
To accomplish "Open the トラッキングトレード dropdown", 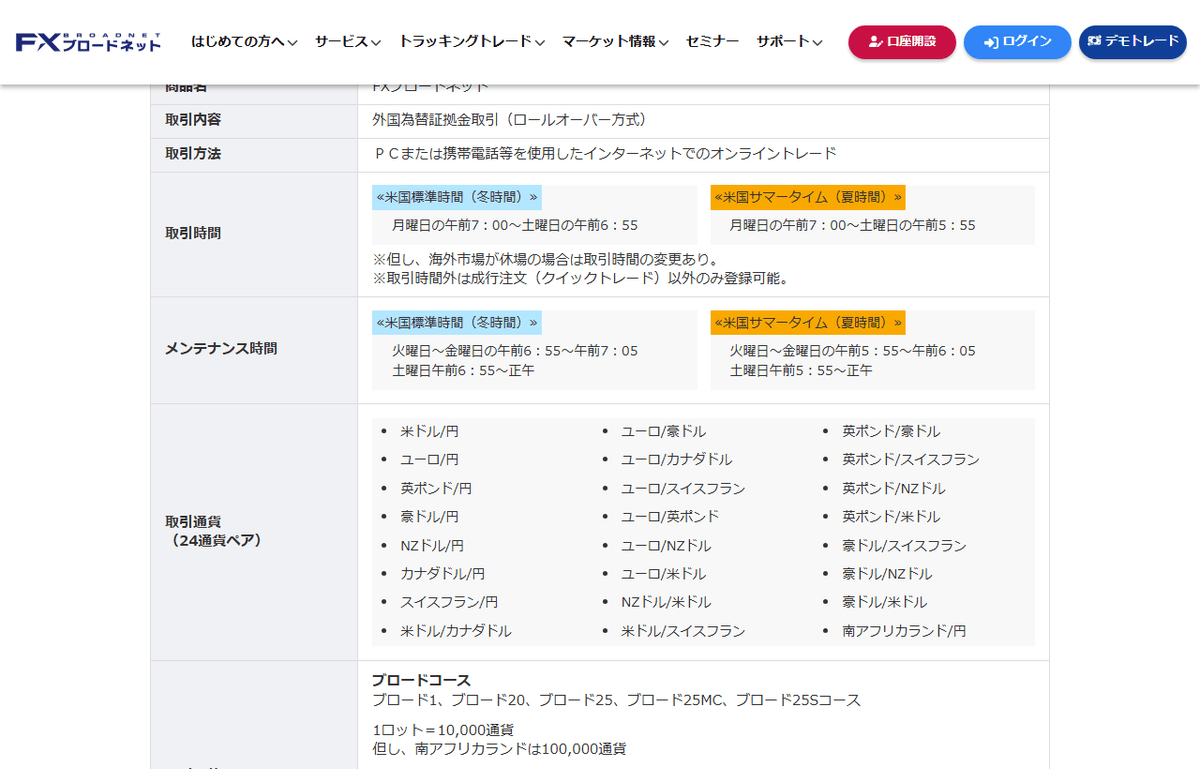I will pos(471,42).
